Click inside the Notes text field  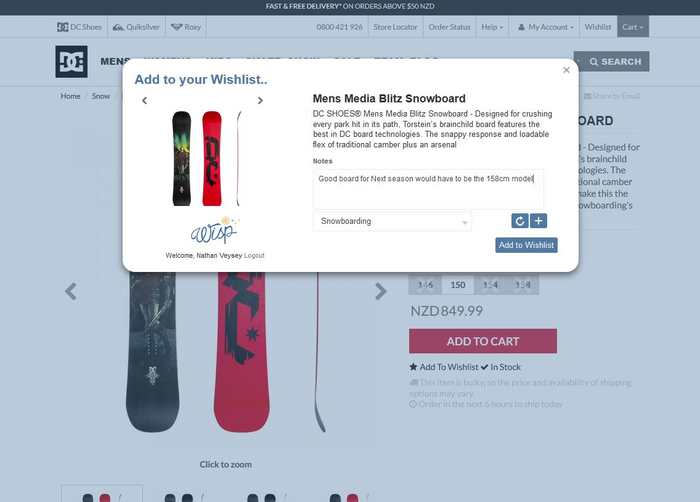(428, 189)
